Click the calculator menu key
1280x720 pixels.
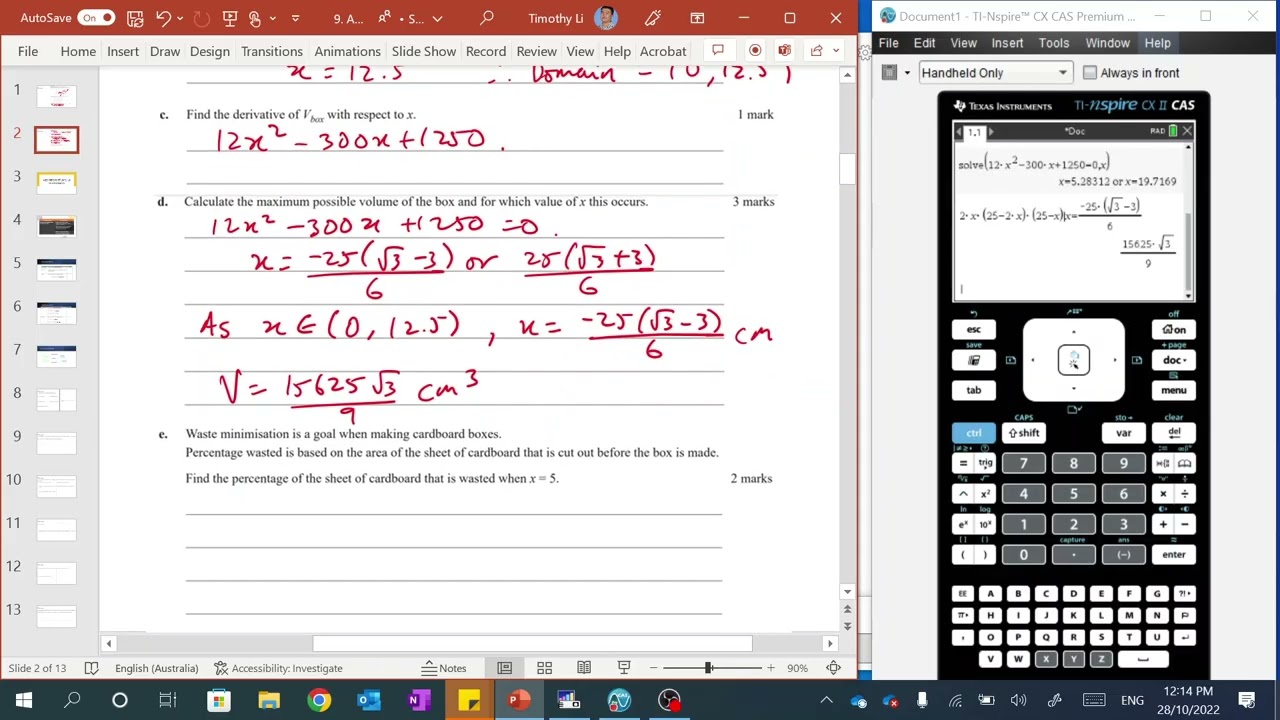coord(1174,390)
